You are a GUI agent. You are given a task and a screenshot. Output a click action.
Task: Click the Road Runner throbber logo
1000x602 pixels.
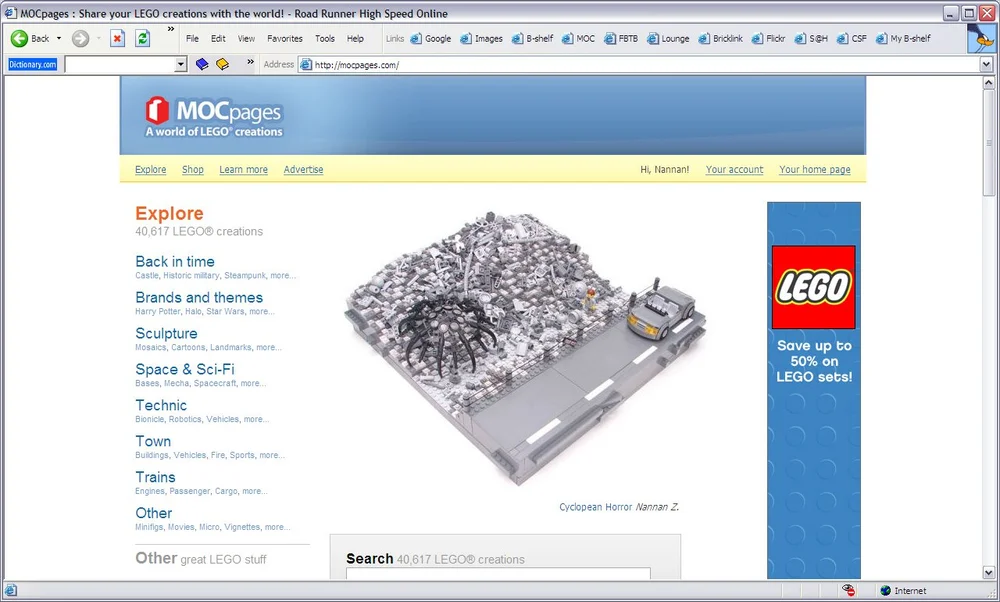click(x=982, y=39)
